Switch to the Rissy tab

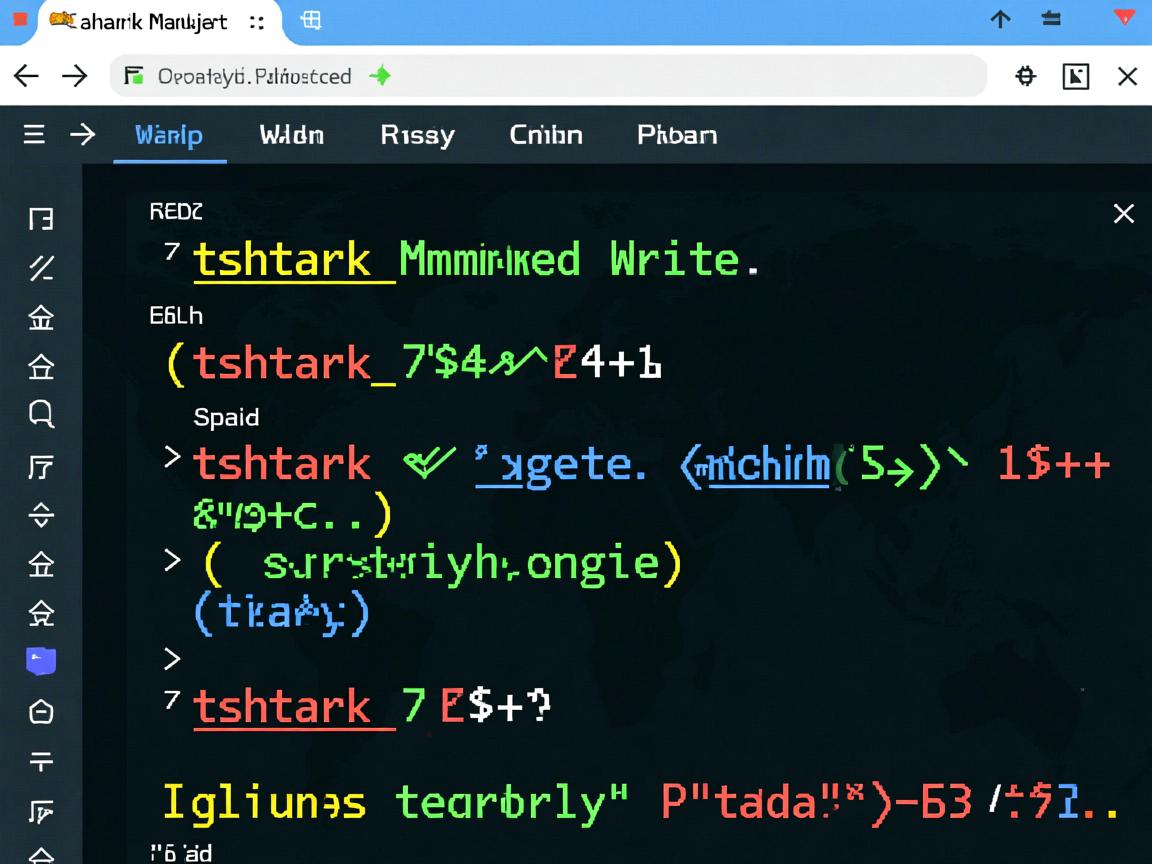click(x=417, y=135)
